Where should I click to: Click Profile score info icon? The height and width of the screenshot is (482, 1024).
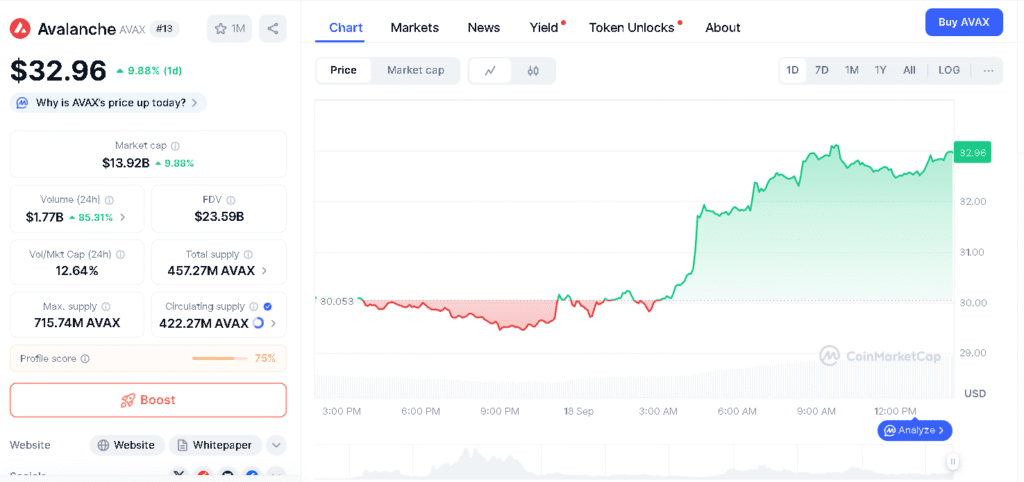[x=85, y=359]
